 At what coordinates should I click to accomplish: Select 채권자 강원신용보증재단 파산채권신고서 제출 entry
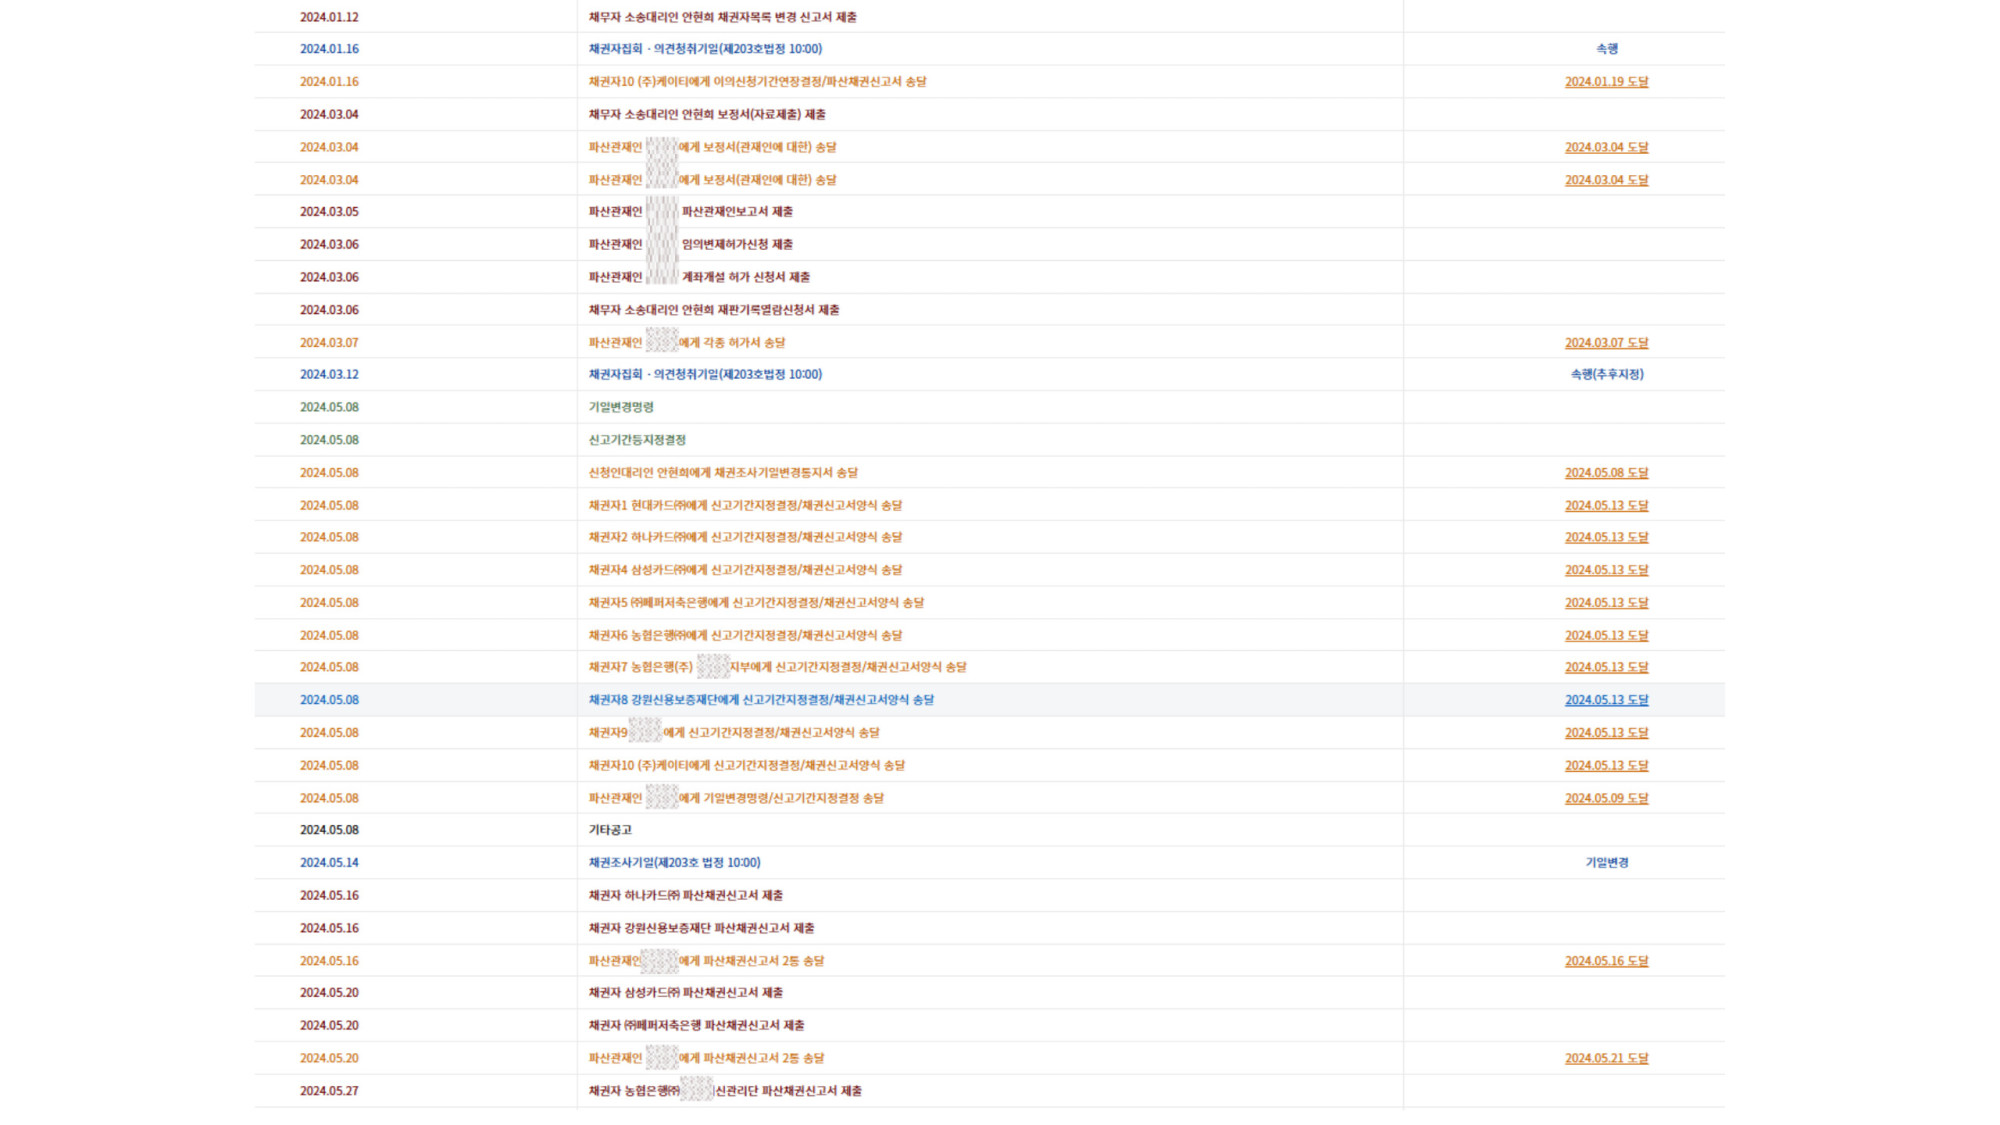701,929
